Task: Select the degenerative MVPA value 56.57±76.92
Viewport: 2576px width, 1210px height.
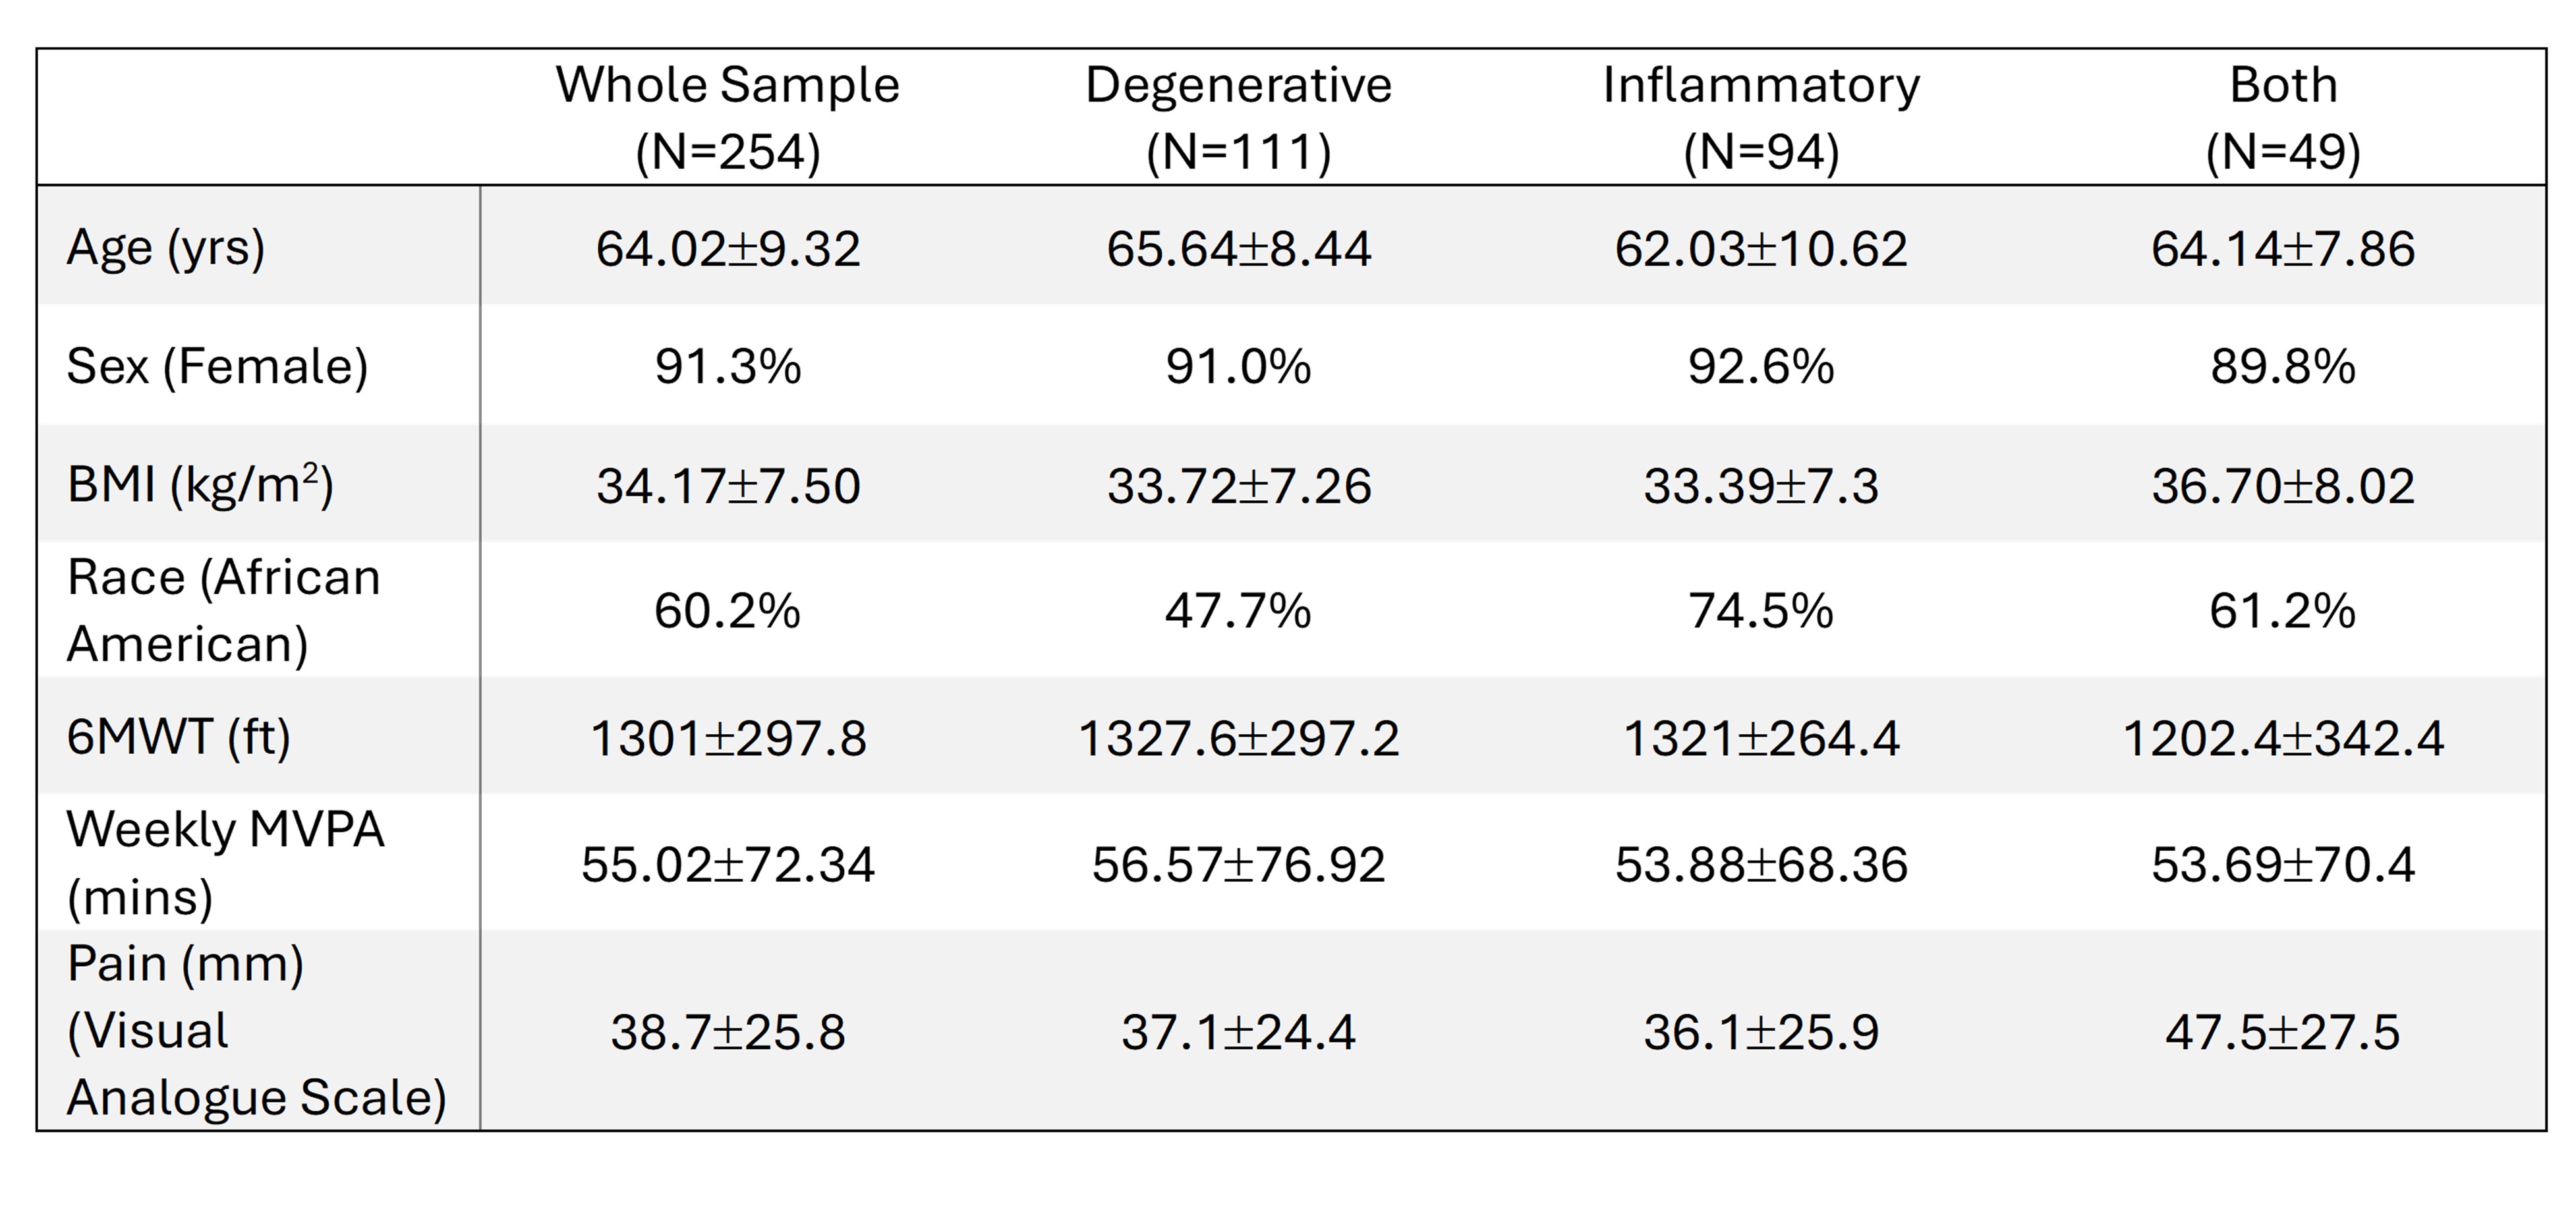Action: [x=1238, y=864]
